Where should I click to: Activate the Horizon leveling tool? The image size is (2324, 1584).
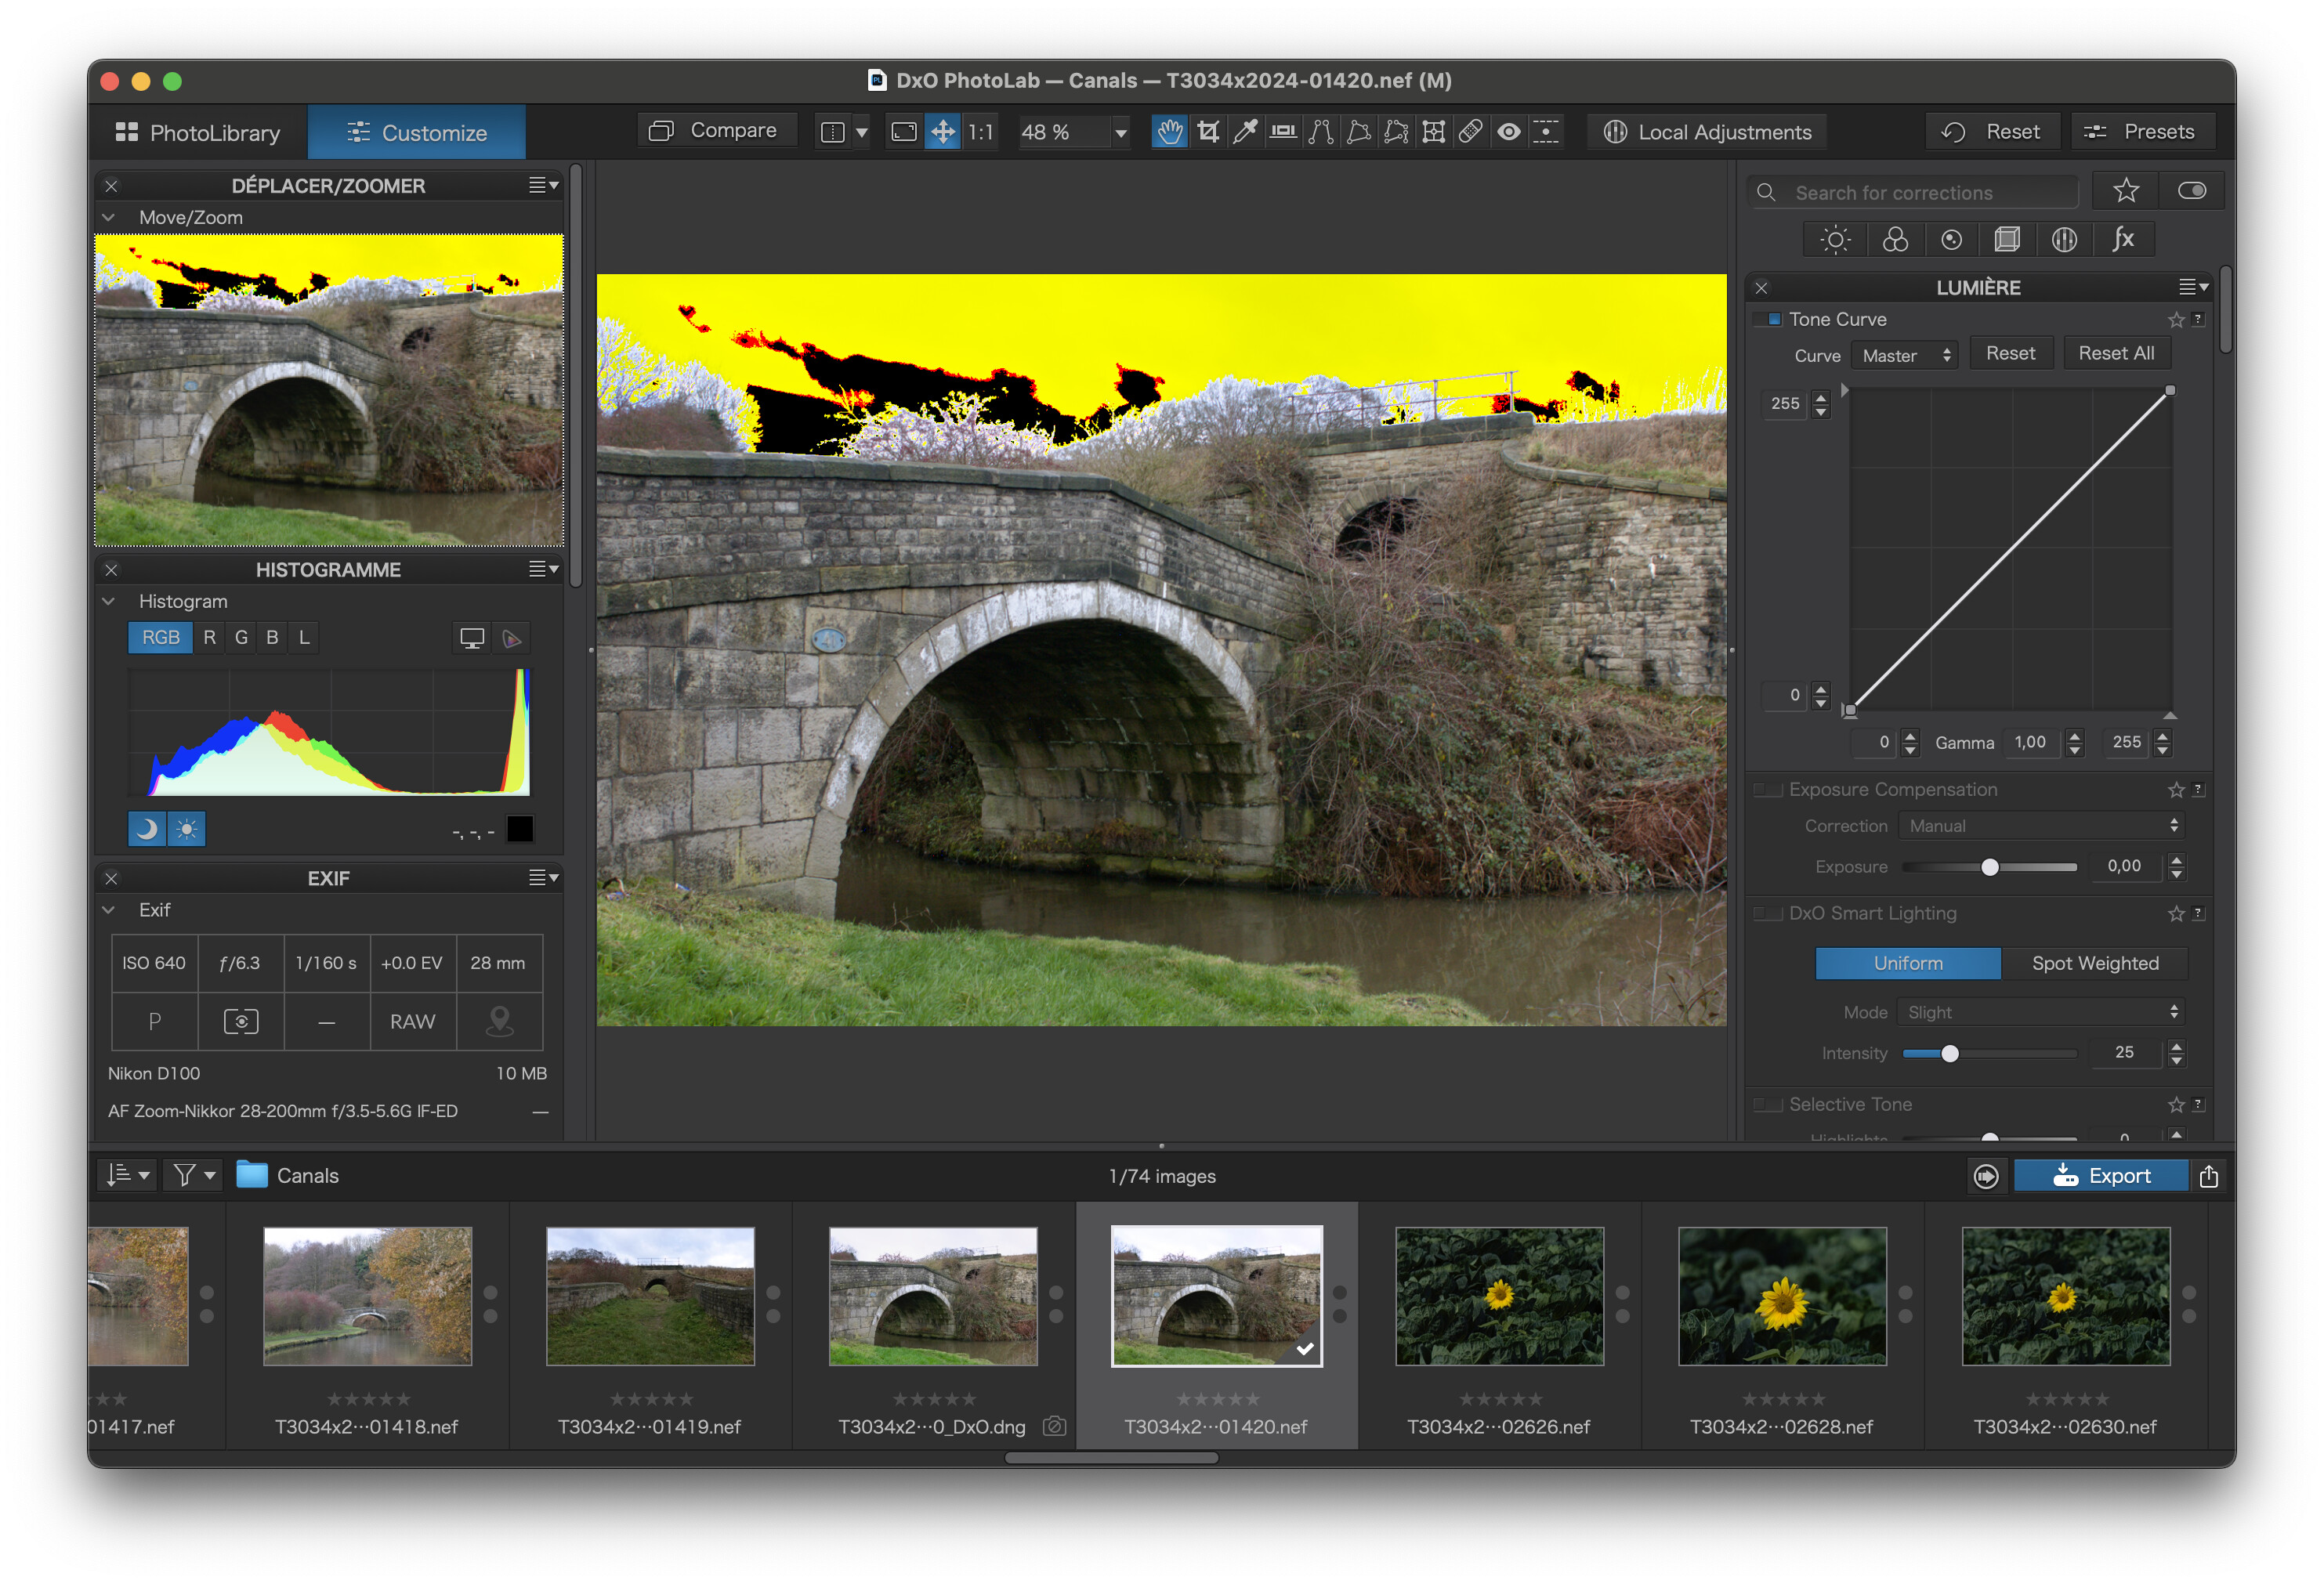1283,132
